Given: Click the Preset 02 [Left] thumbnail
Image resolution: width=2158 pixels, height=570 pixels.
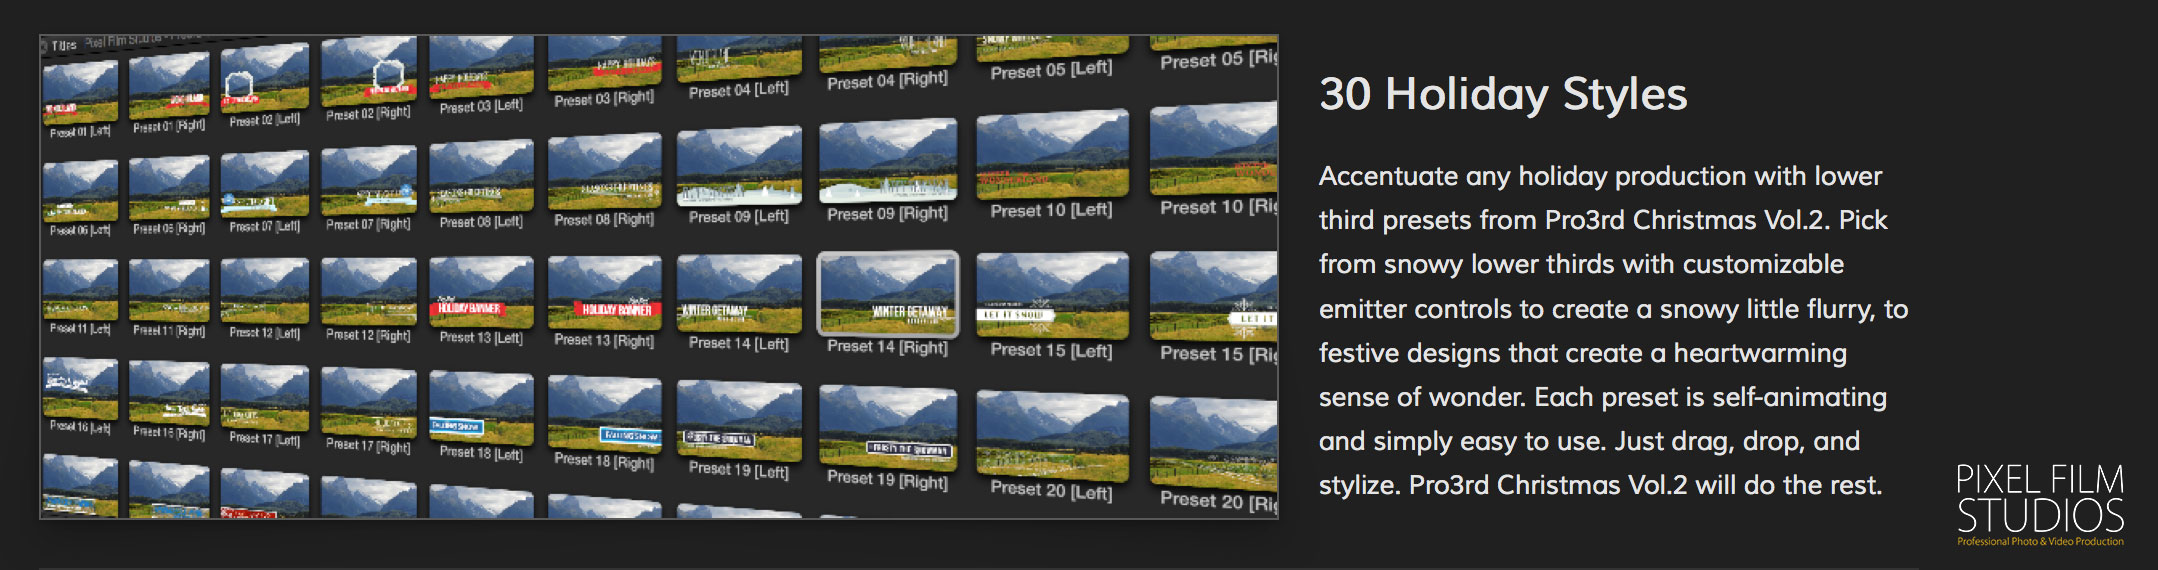Looking at the screenshot, I should click(265, 79).
